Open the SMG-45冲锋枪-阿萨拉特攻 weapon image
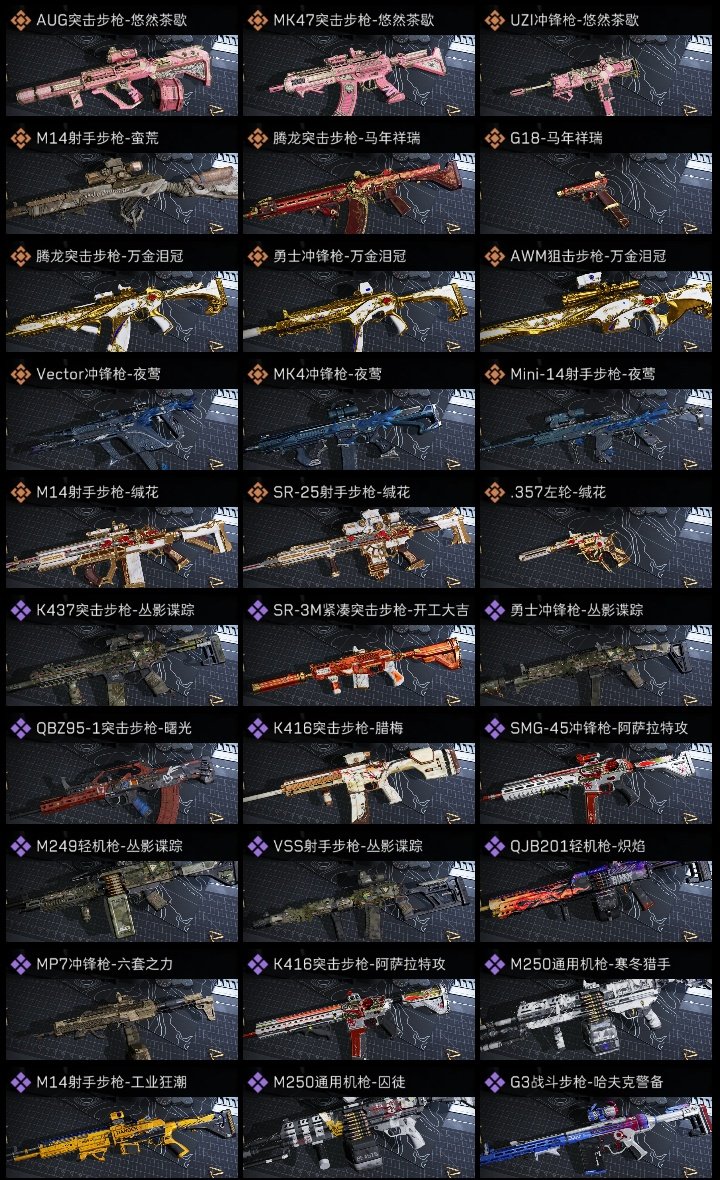 (596, 783)
